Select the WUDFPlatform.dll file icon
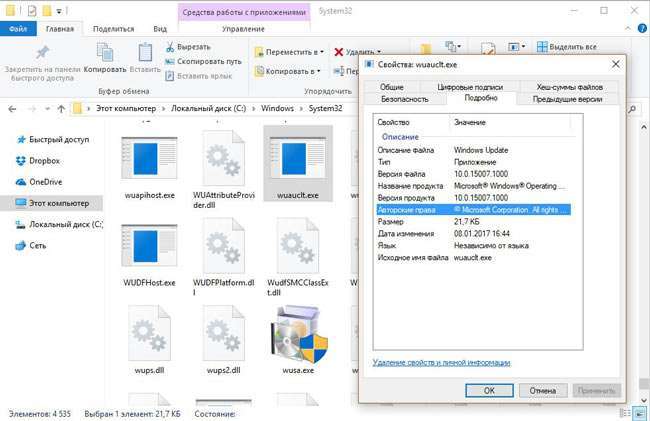Image resolution: width=650 pixels, height=421 pixels. click(x=223, y=246)
